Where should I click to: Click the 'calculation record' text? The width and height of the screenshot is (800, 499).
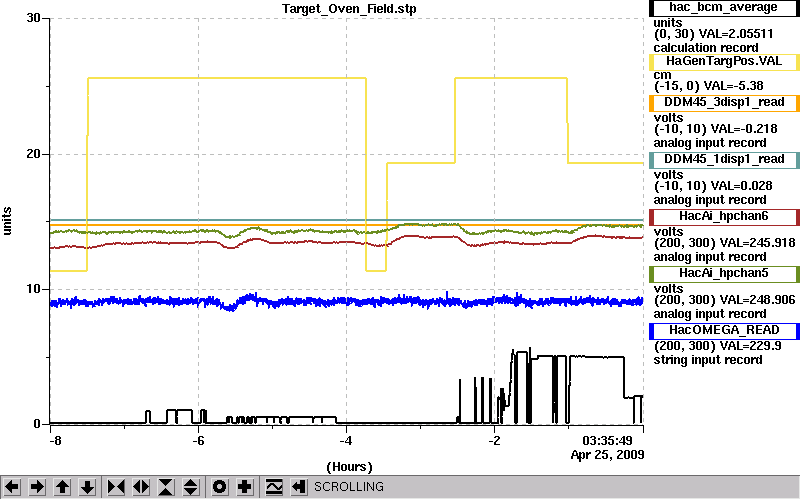coord(706,48)
